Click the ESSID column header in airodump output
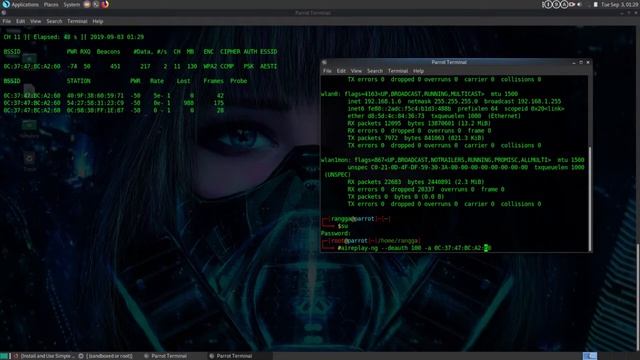The image size is (640, 360). pyautogui.click(x=268, y=52)
